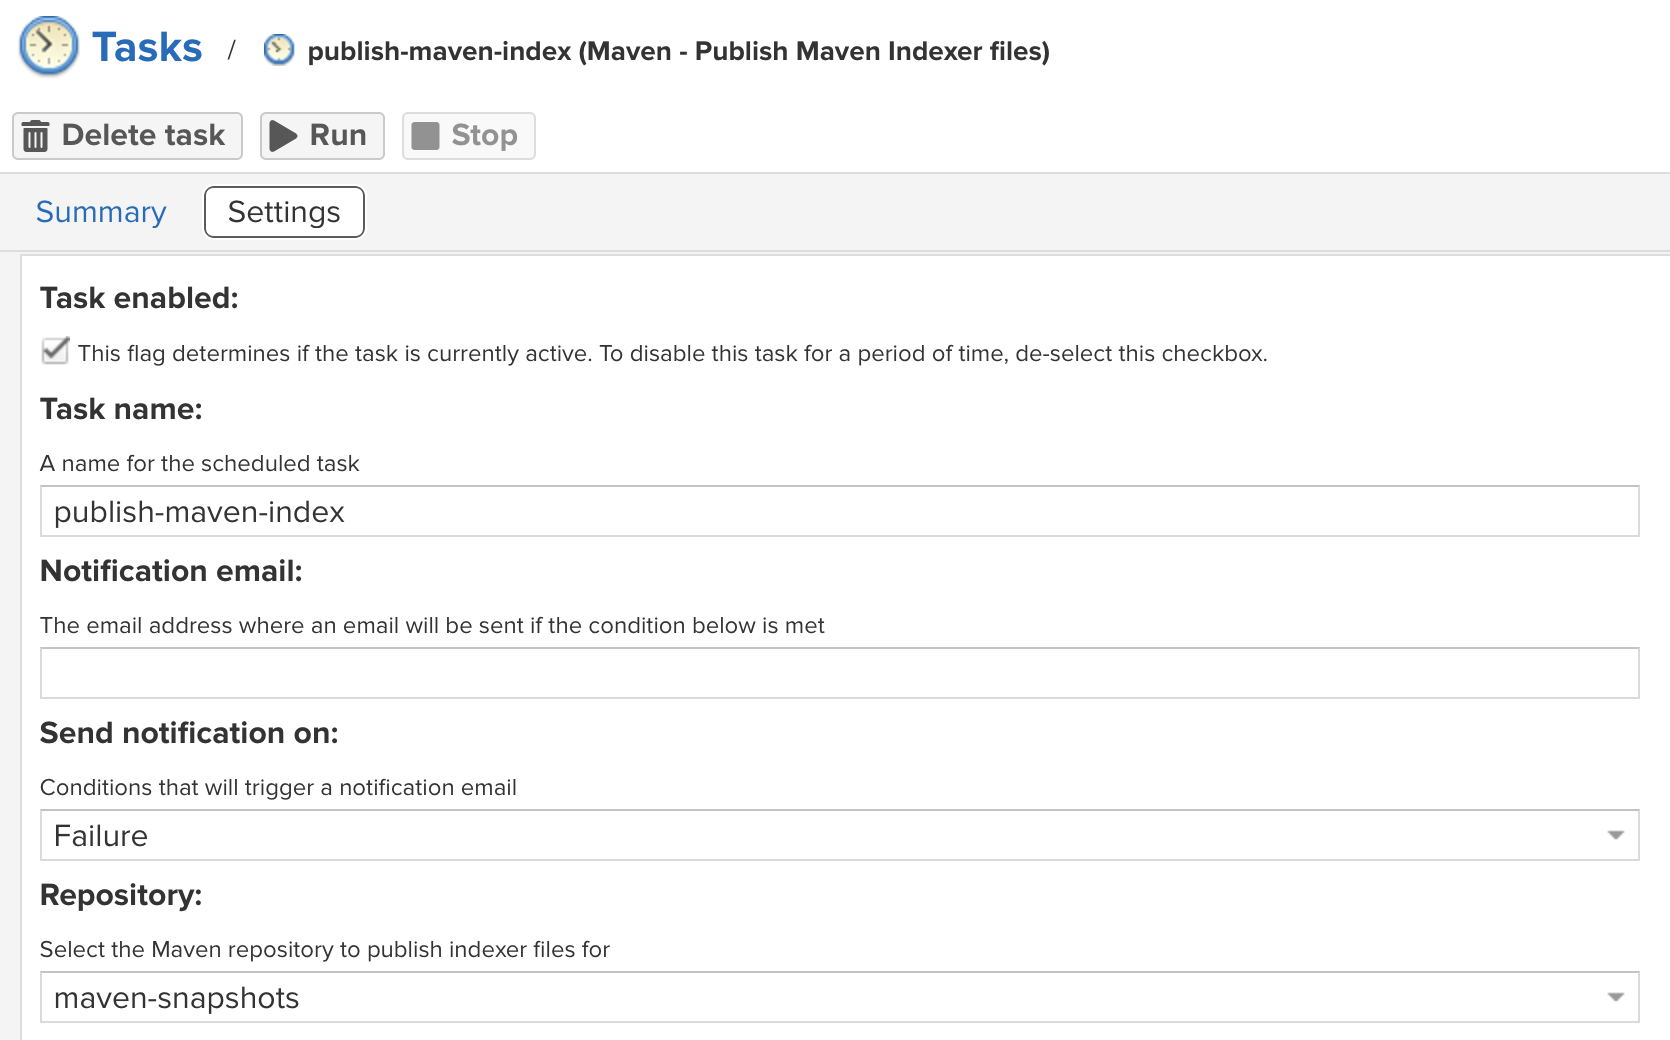Open the Send notification on dropdown arrow

[1615, 835]
